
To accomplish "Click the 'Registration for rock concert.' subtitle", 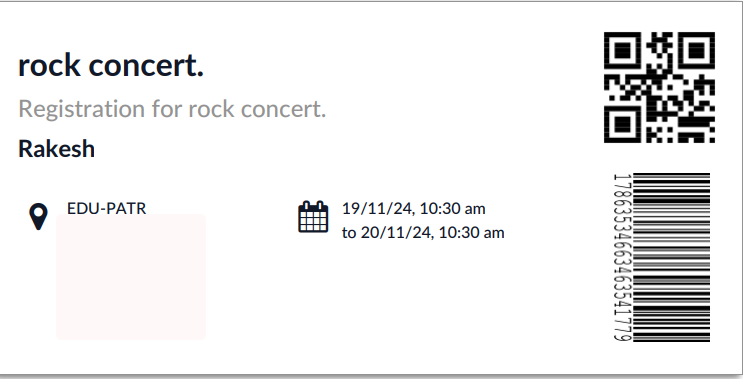I will 172,109.
